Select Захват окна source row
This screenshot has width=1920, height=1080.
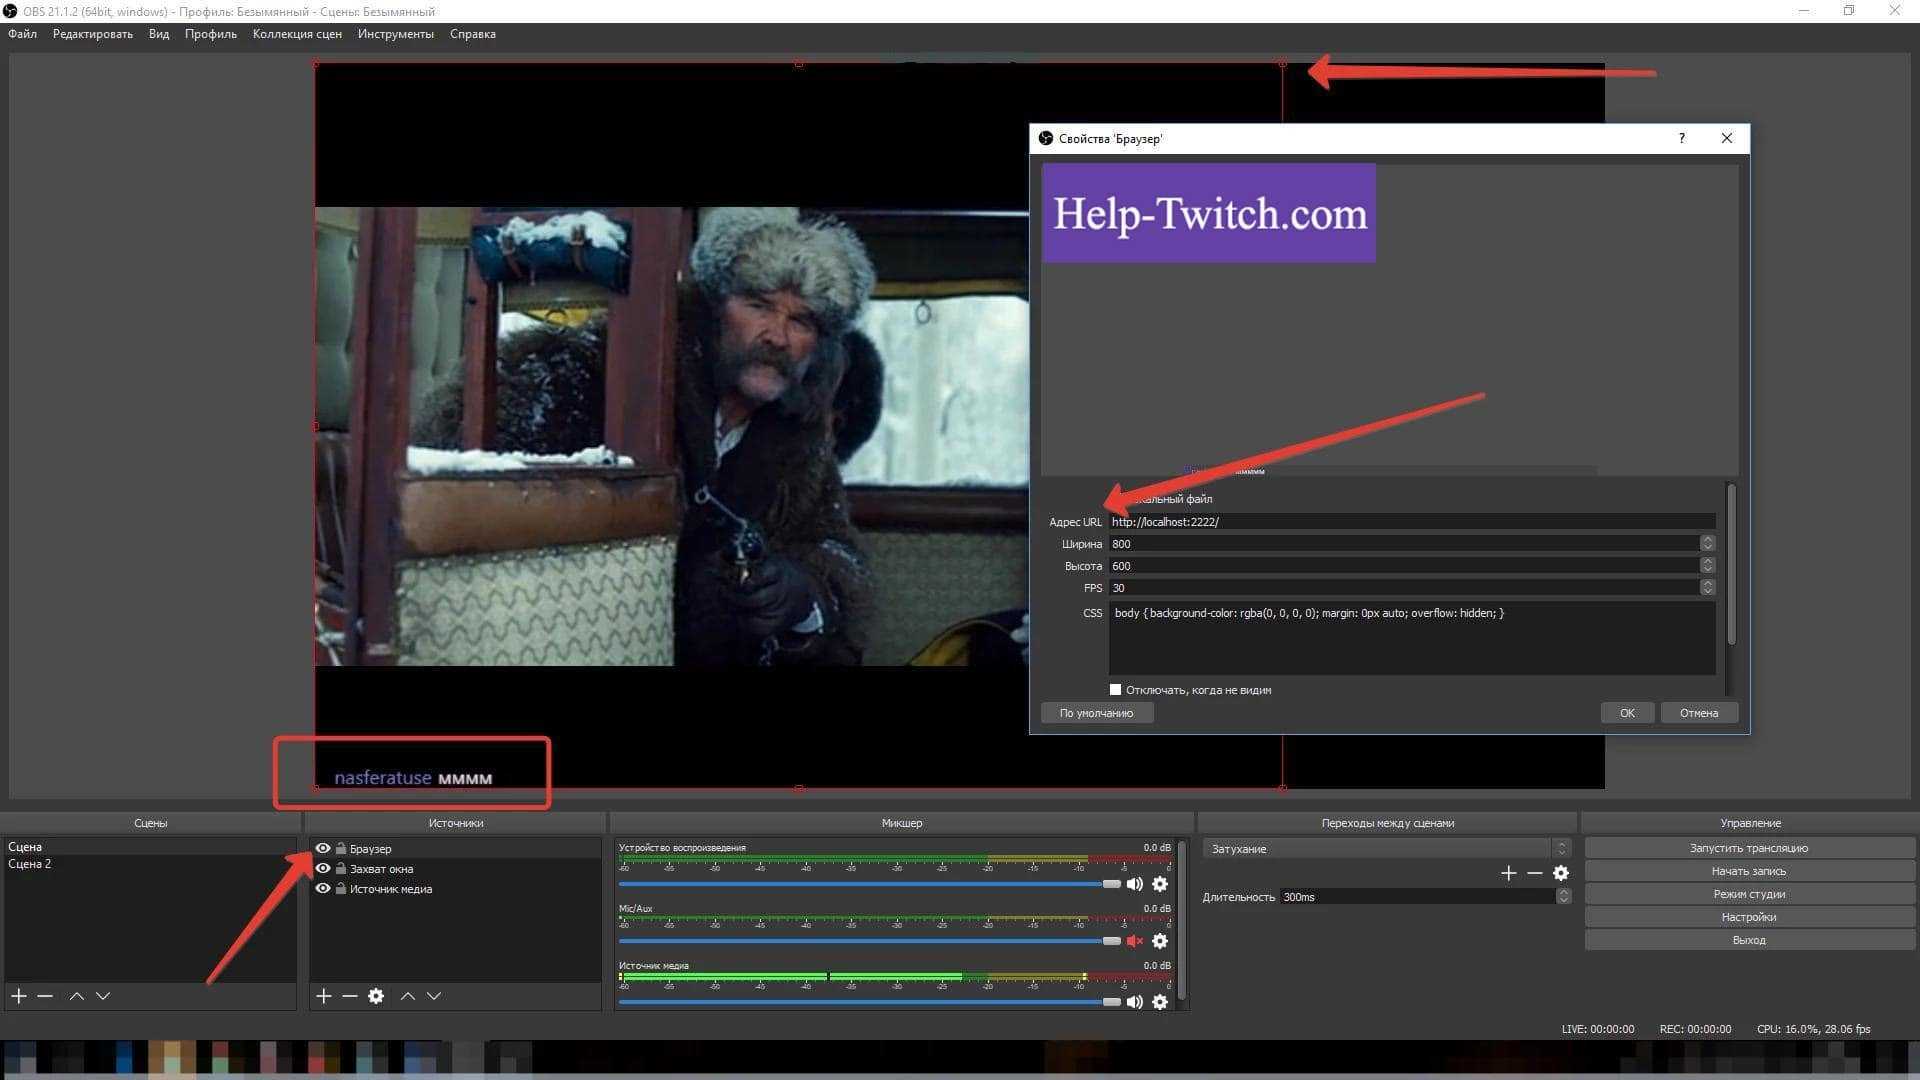coord(455,868)
